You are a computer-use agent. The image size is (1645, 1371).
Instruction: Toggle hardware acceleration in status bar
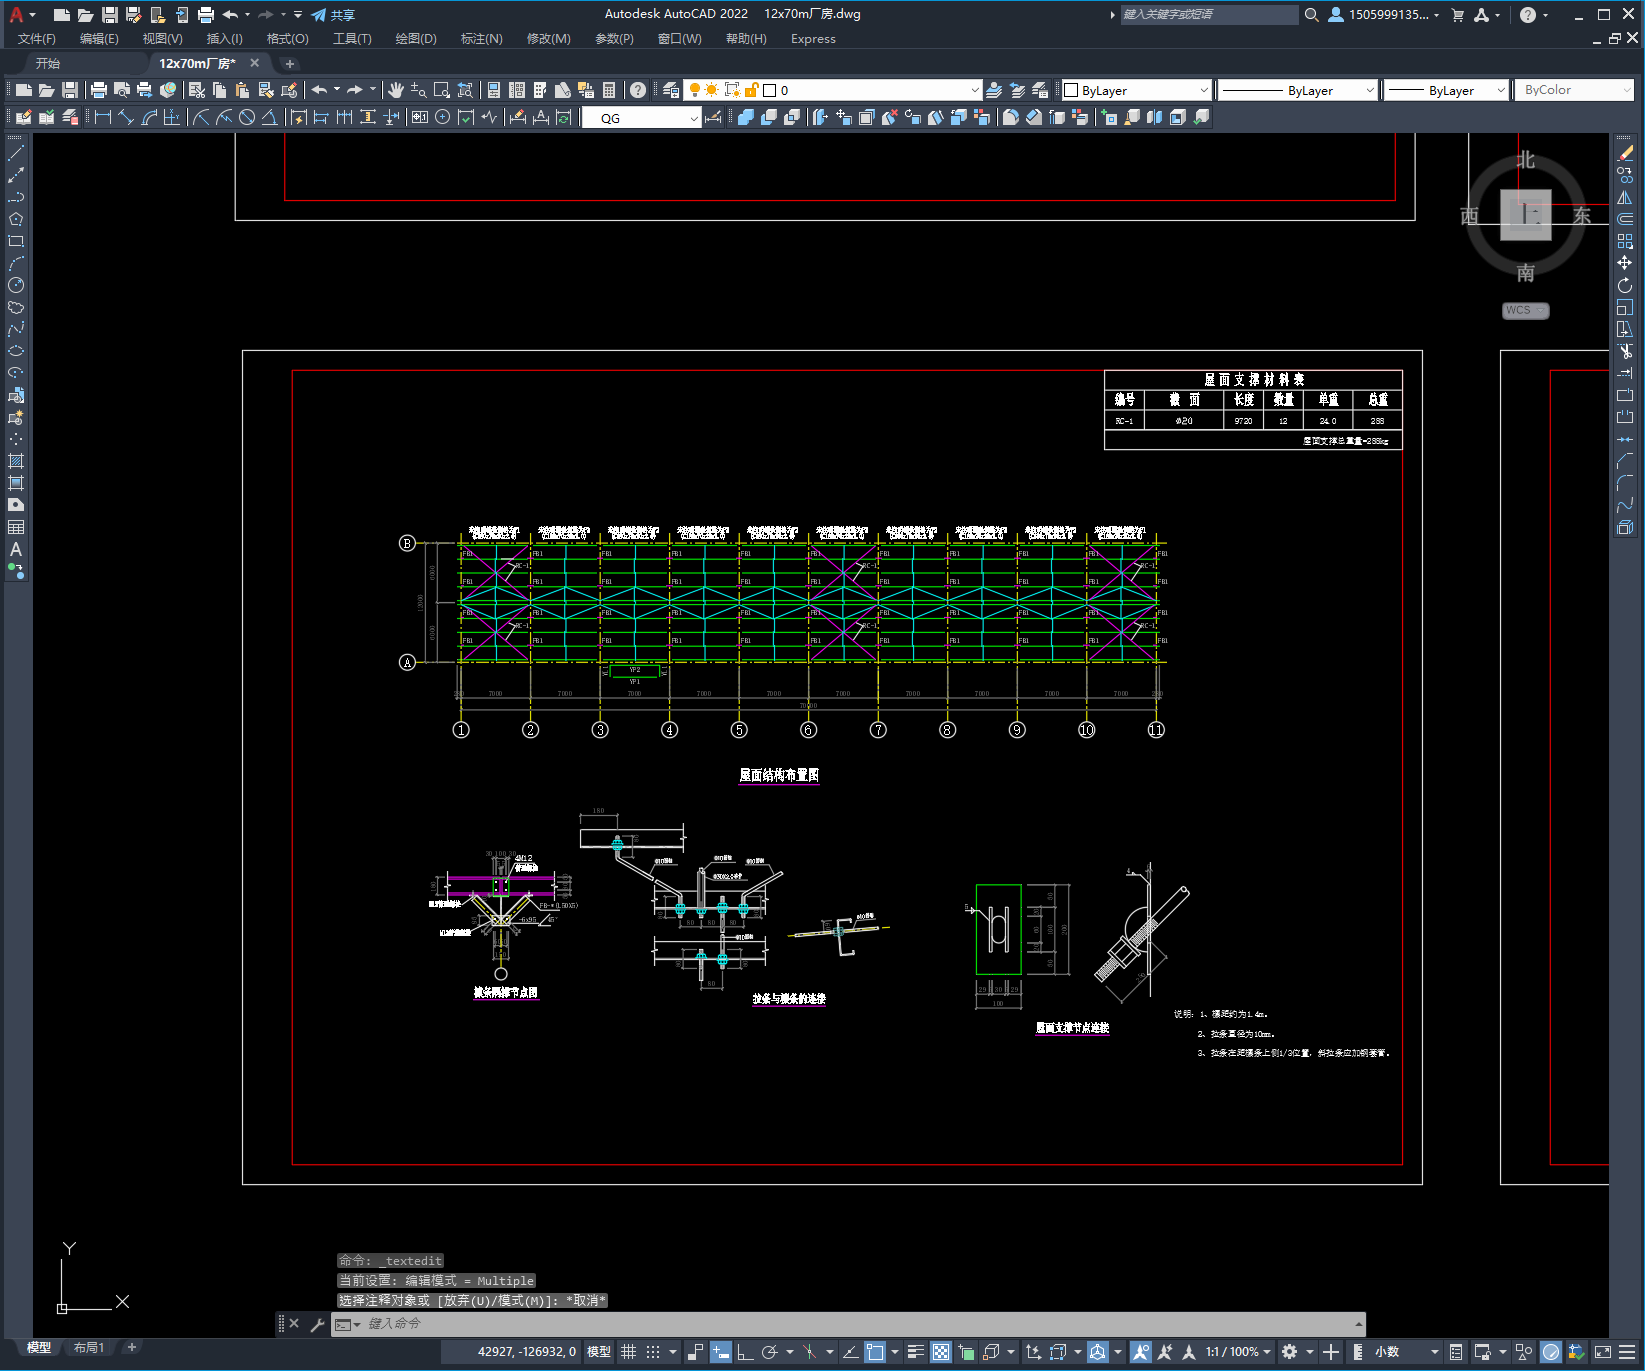click(1551, 1352)
